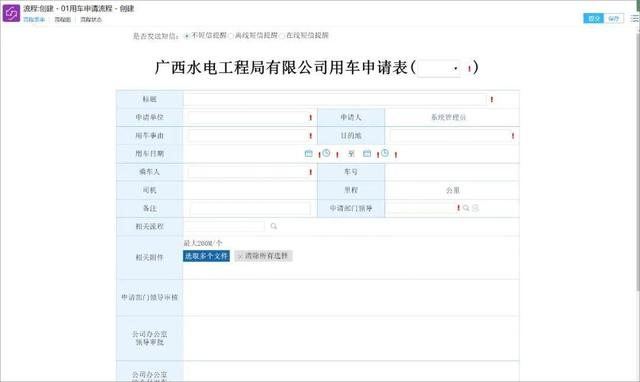The height and width of the screenshot is (382, 640).
Task: Click search icon beside 相关流程 field
Action: coord(273,226)
